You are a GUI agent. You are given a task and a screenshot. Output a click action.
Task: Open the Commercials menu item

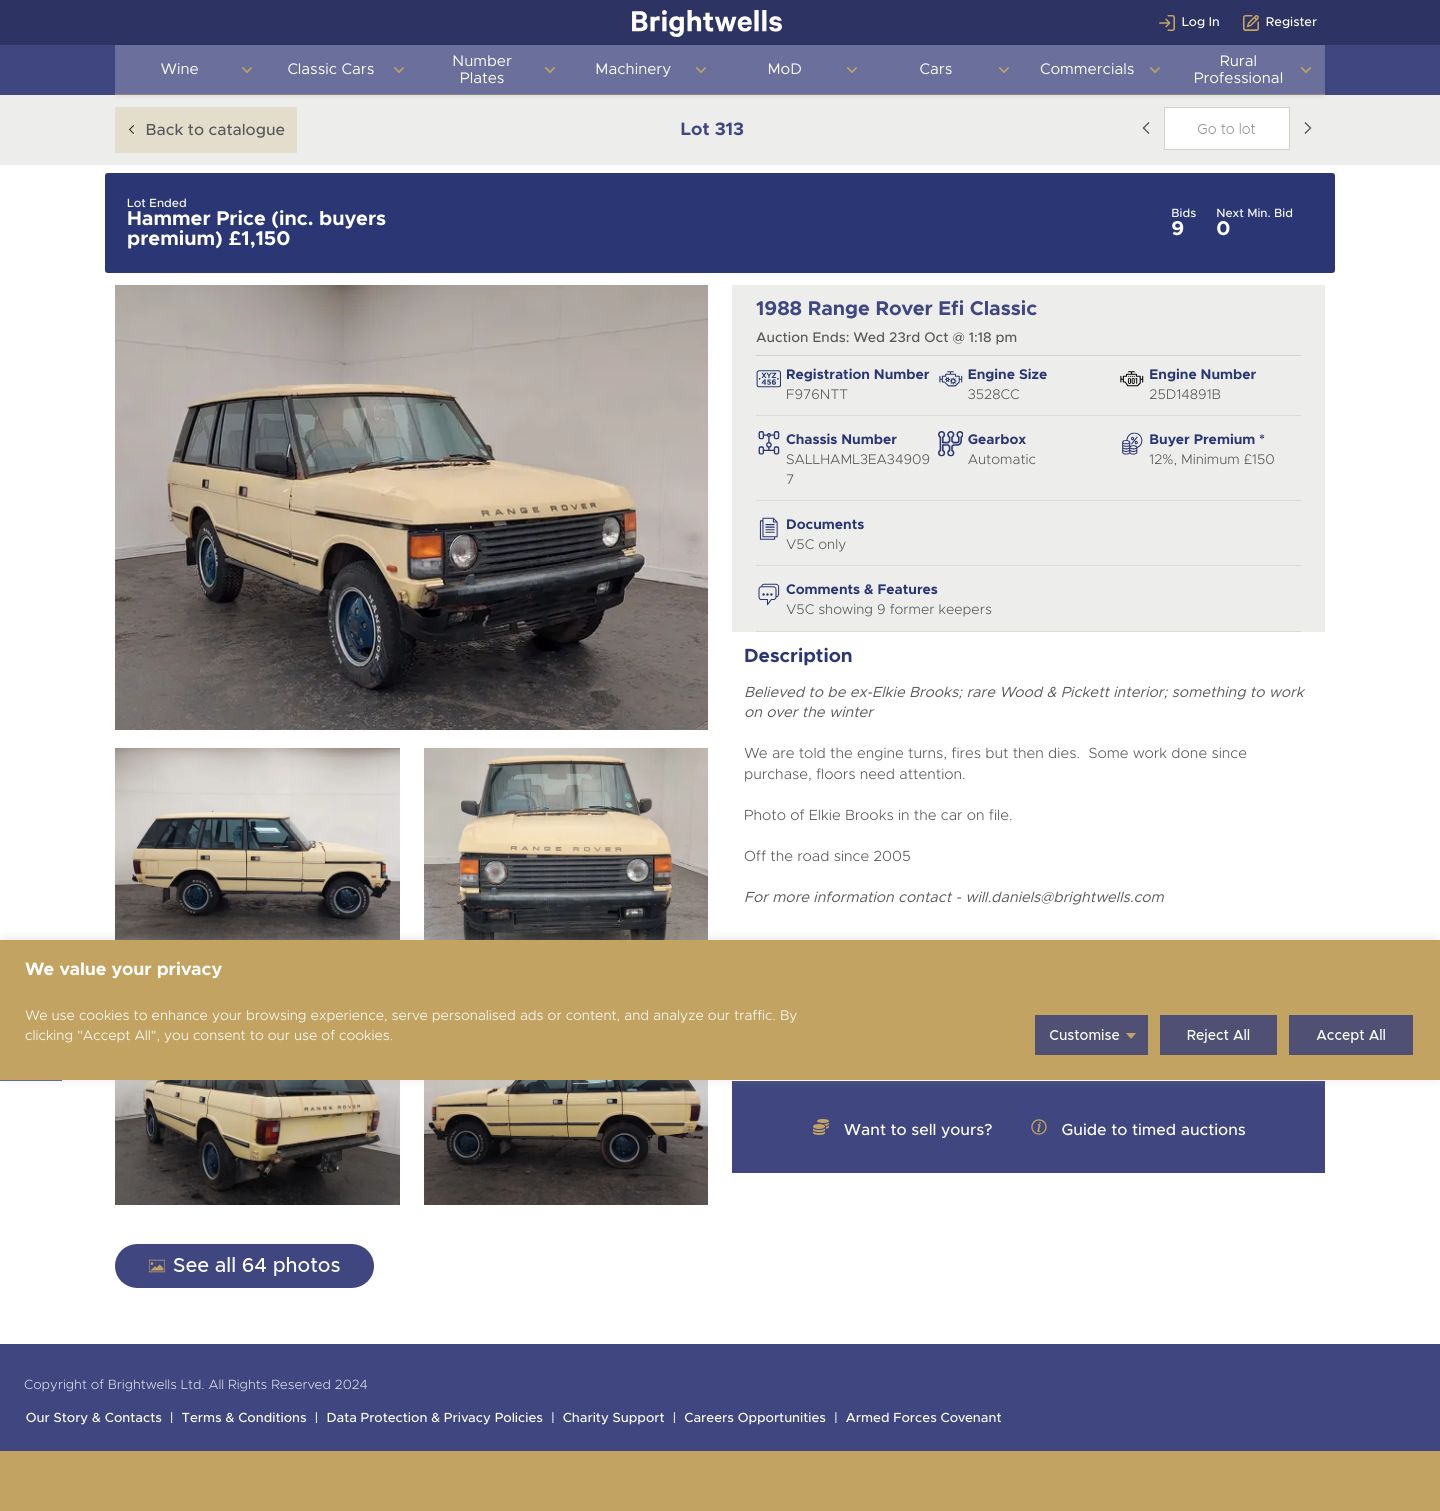click(1087, 69)
